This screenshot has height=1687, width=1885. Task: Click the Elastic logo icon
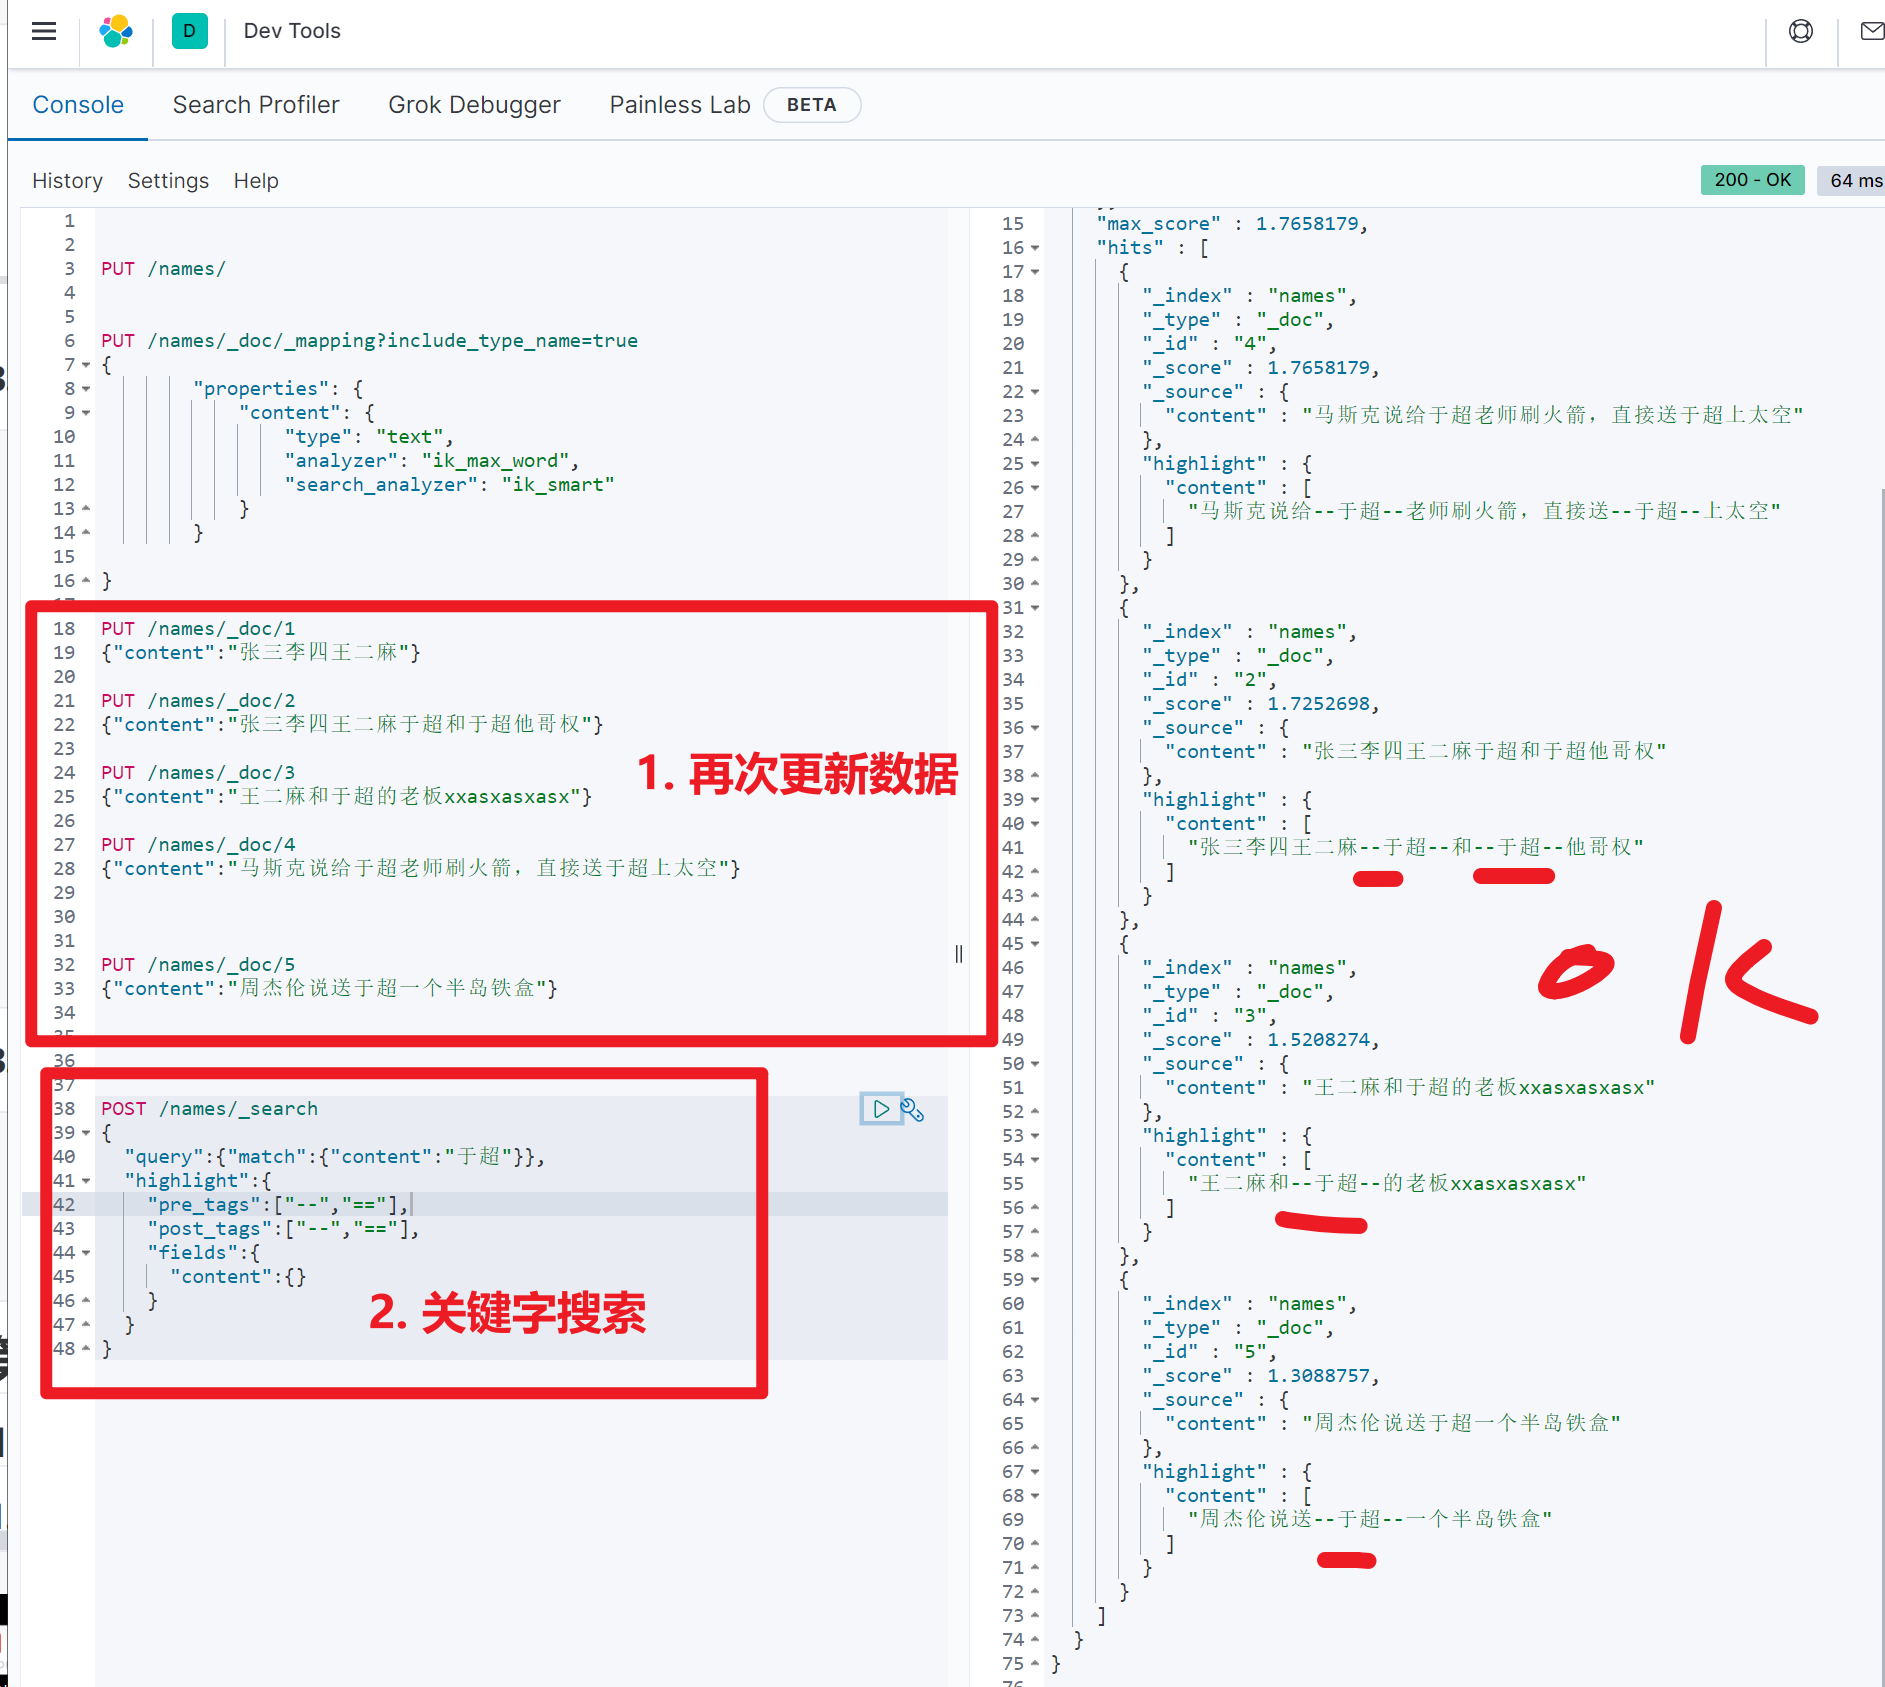click(116, 31)
